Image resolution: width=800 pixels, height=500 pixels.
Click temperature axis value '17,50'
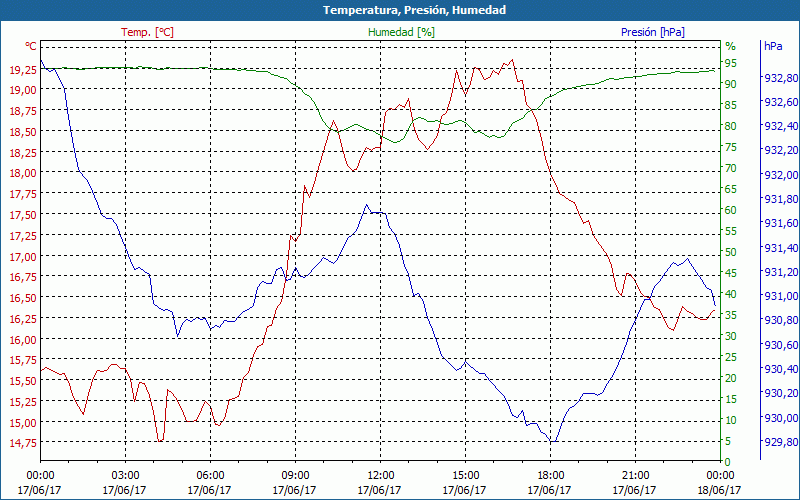(x=23, y=215)
